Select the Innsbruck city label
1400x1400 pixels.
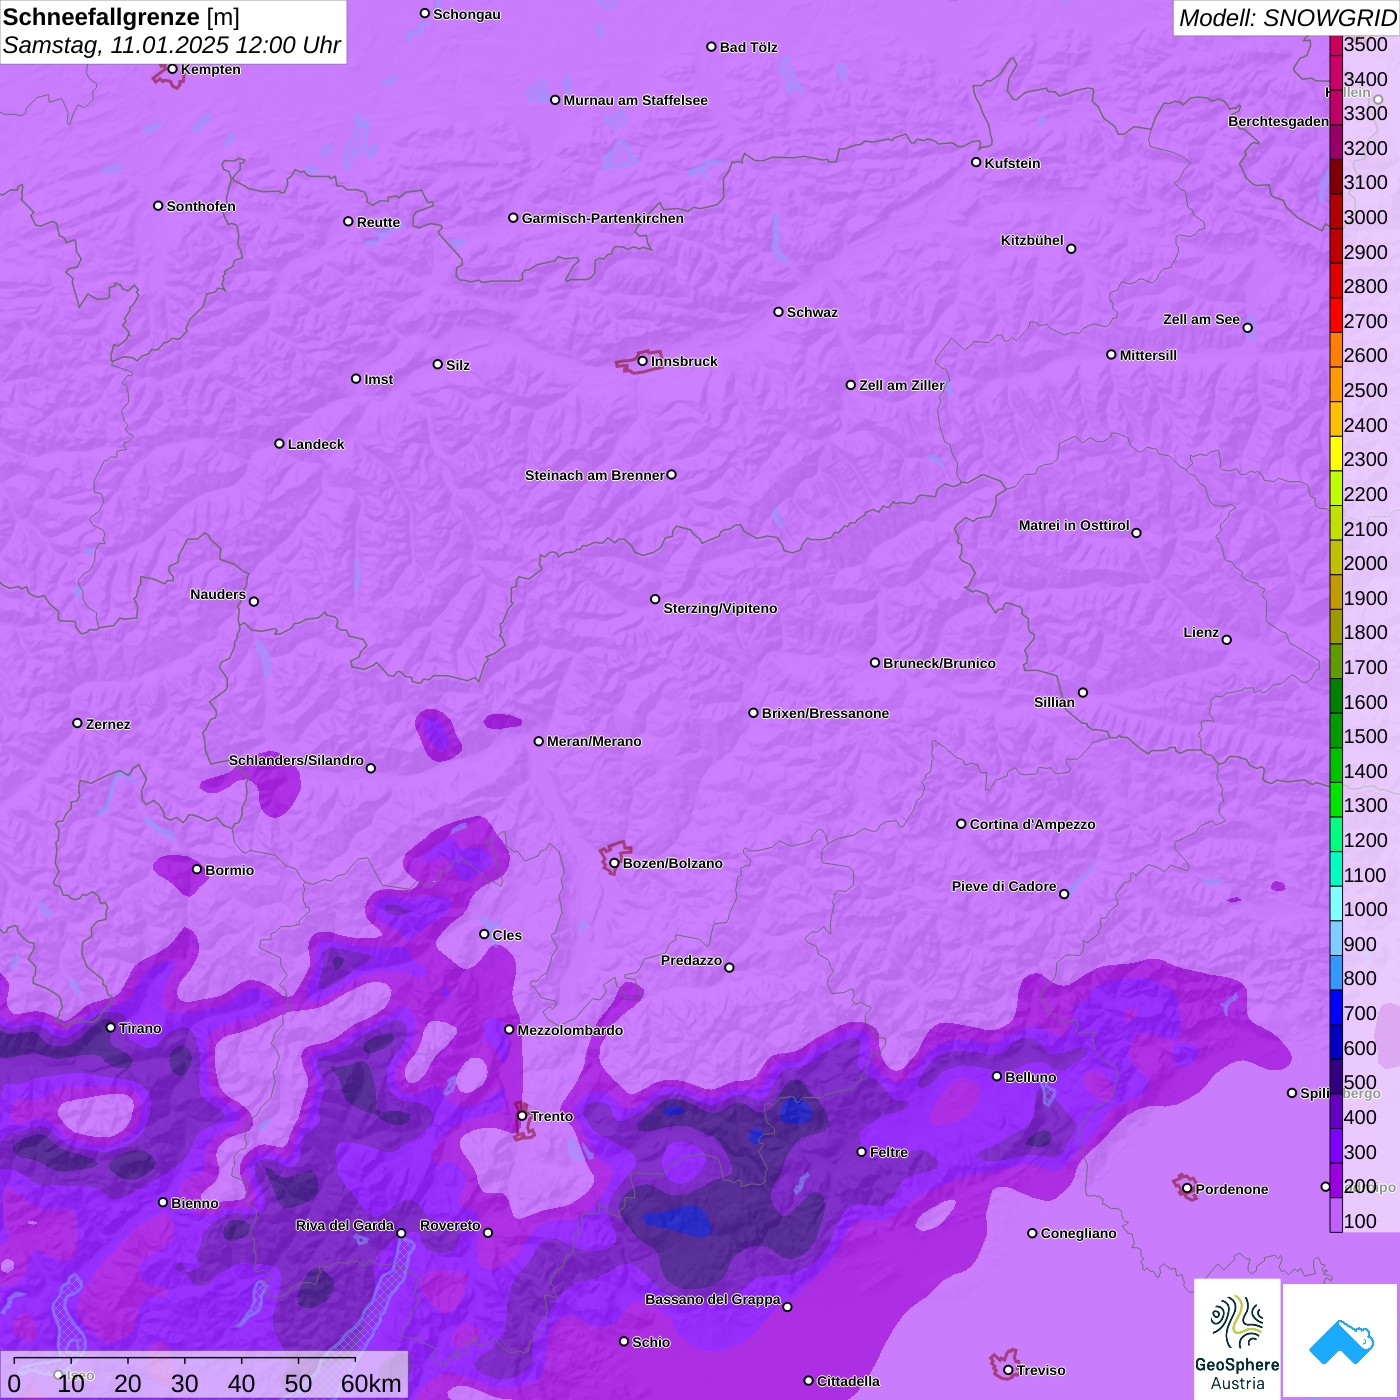pyautogui.click(x=684, y=361)
